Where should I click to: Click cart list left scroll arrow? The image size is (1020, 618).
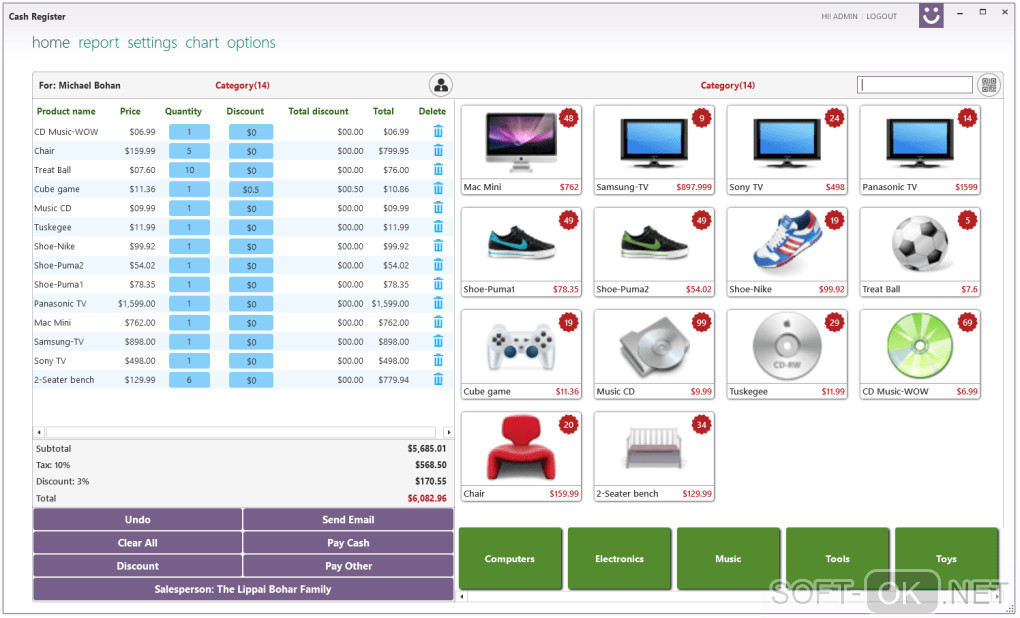pos(39,432)
